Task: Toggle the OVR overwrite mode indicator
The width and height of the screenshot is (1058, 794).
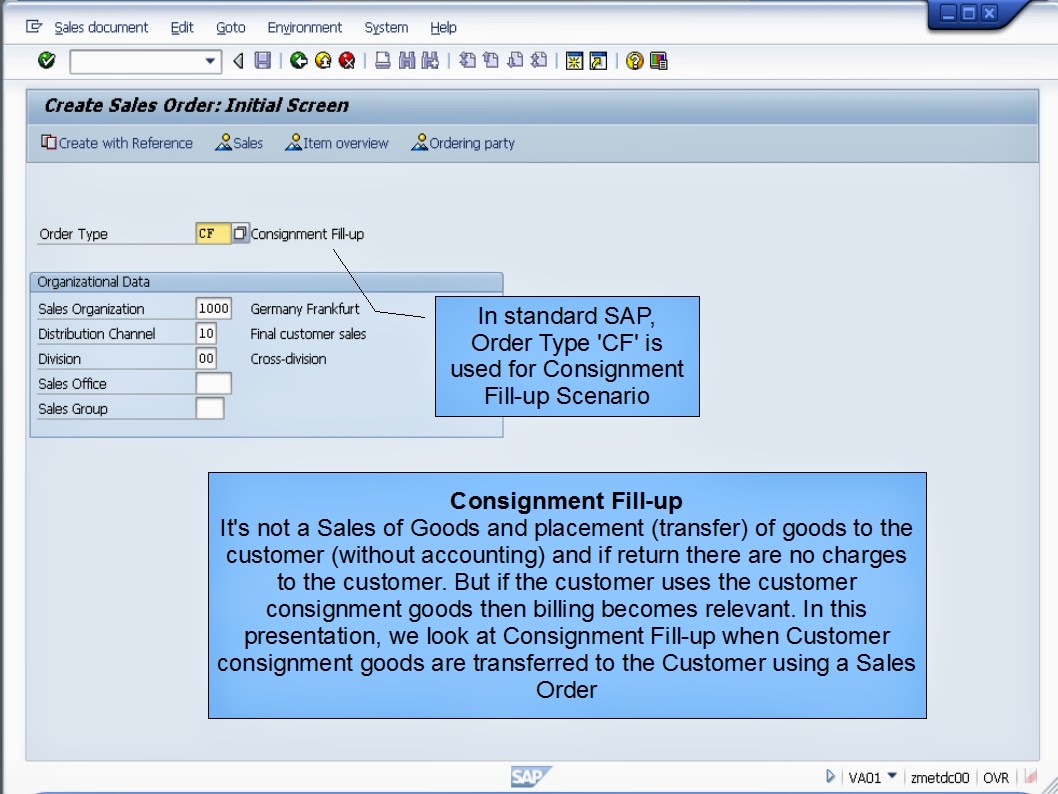Action: coord(994,776)
